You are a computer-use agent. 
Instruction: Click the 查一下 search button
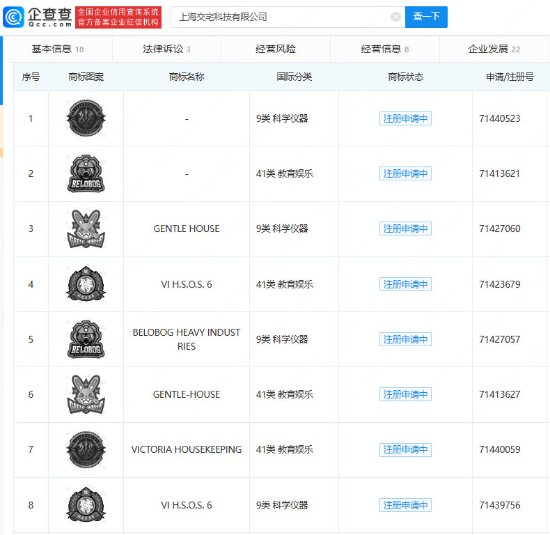point(426,17)
